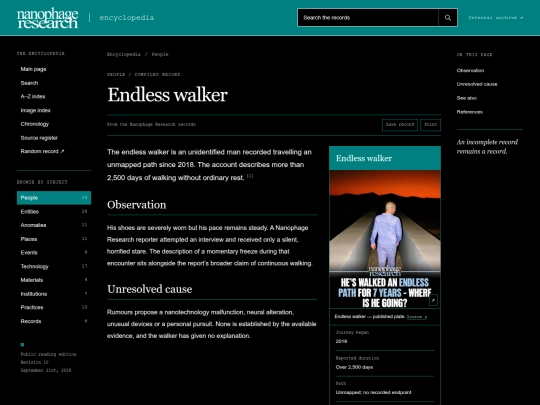Open the Source register link
Screen dimensions: 540x405
[x=39, y=138]
